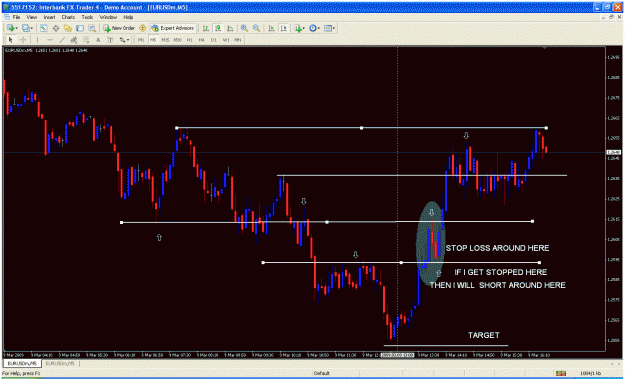Select the TARGET text label on chart
Viewport: 625px width, 379px height.
point(483,335)
